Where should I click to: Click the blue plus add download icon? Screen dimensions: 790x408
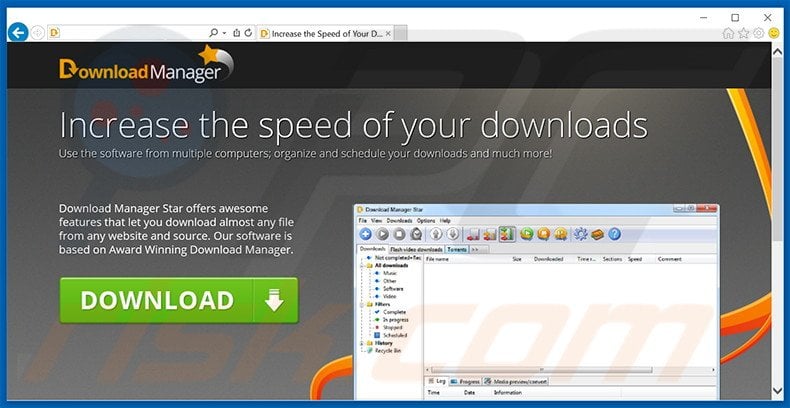366,234
